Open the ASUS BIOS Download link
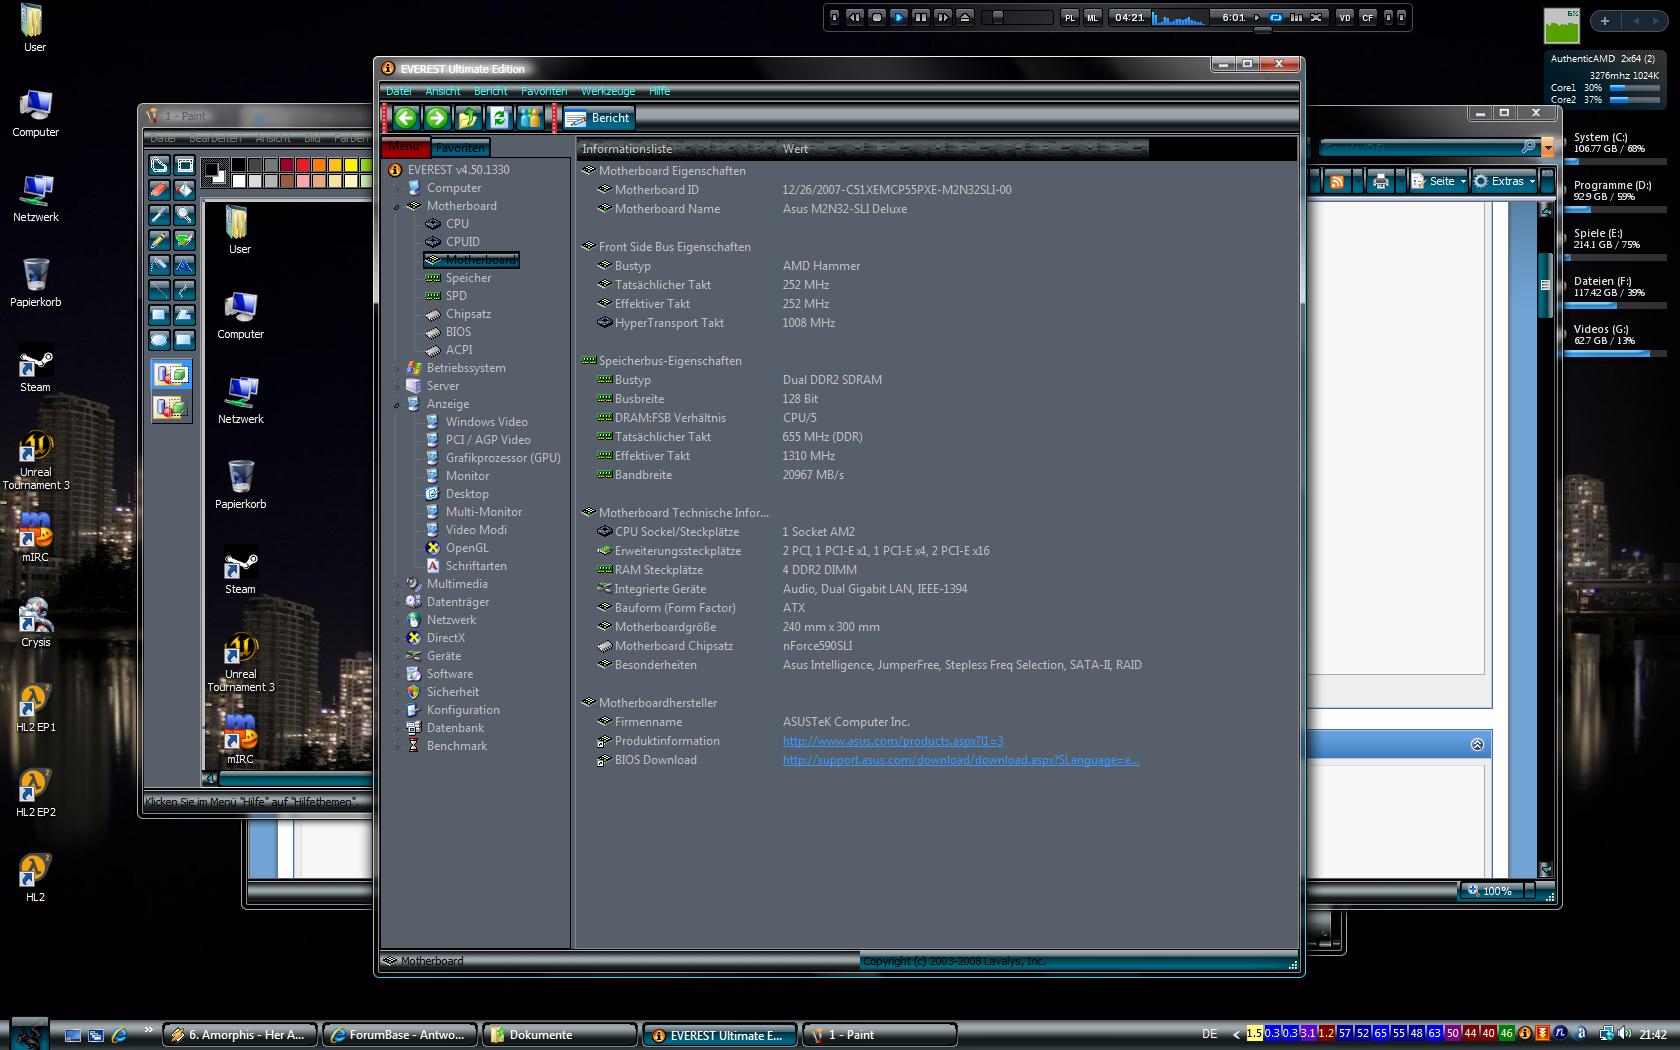The height and width of the screenshot is (1050, 1680). pos(961,760)
